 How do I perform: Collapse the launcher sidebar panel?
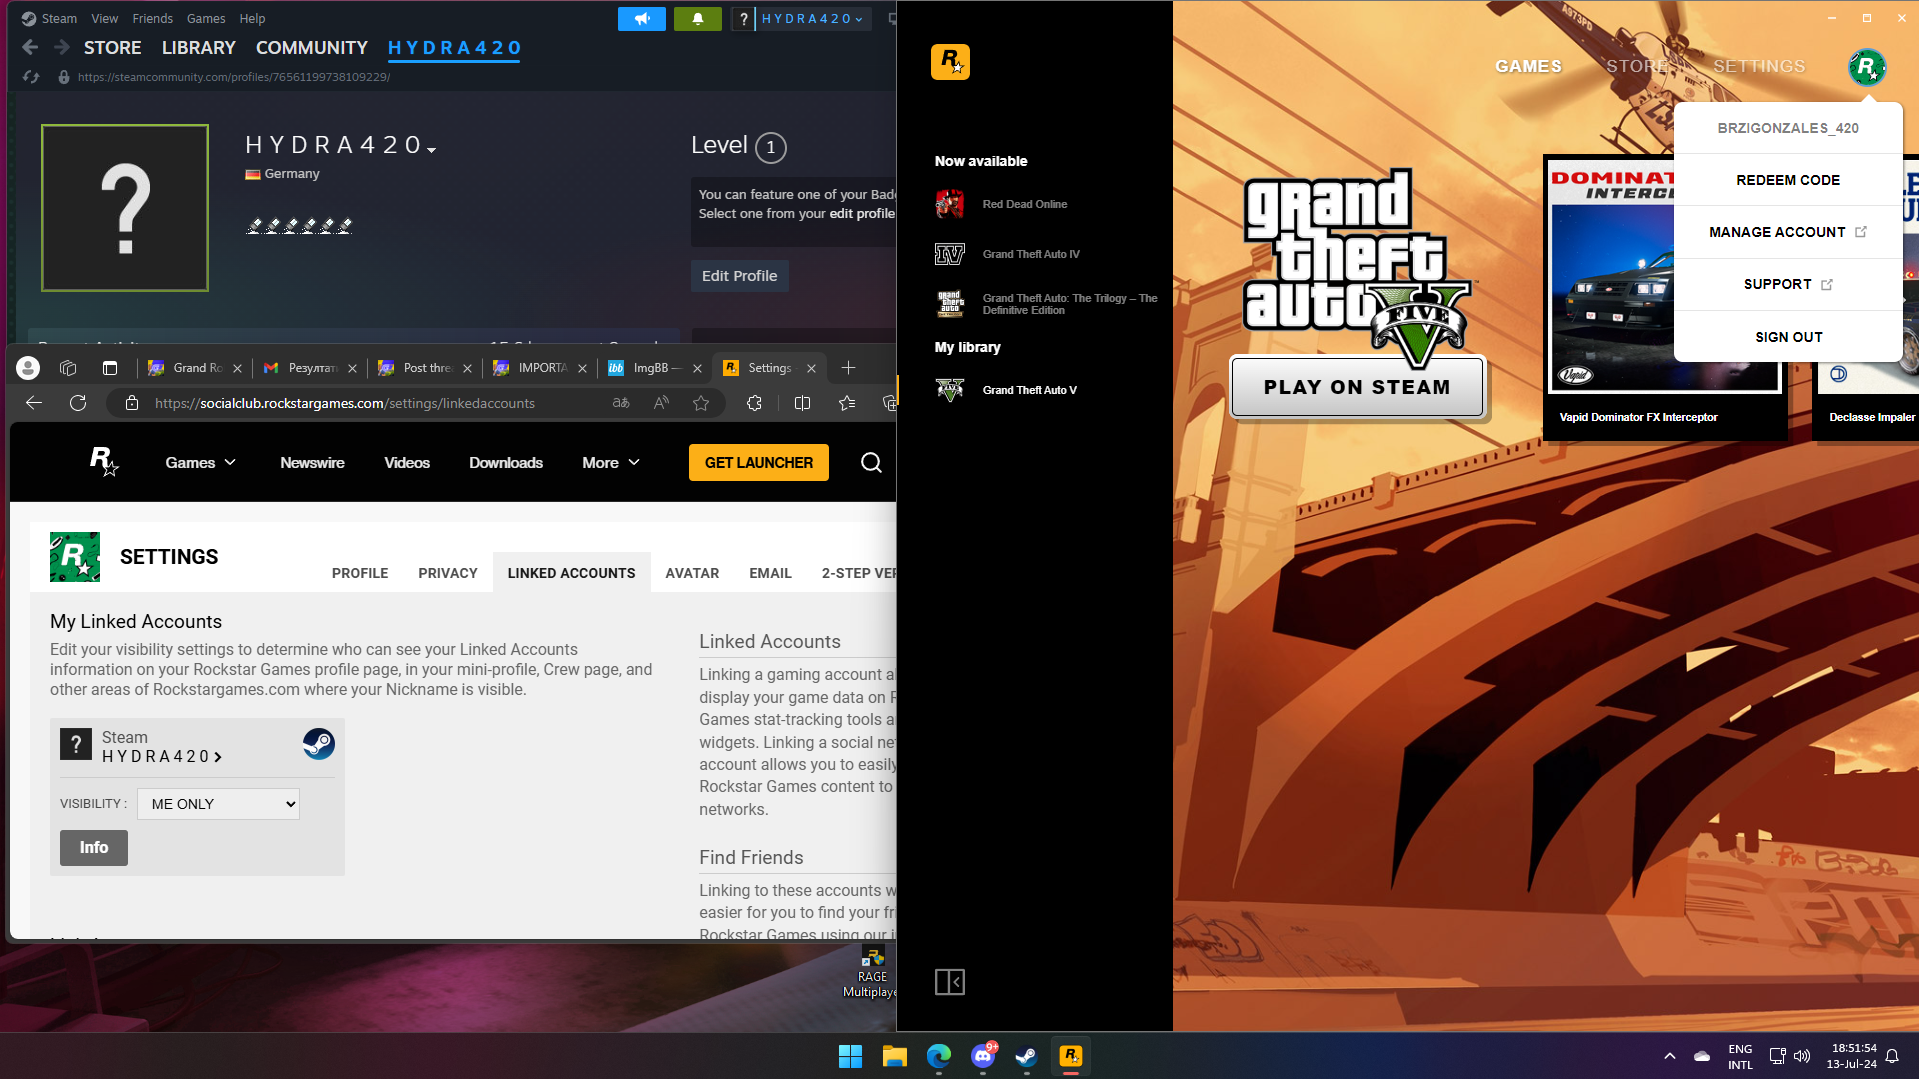point(950,982)
